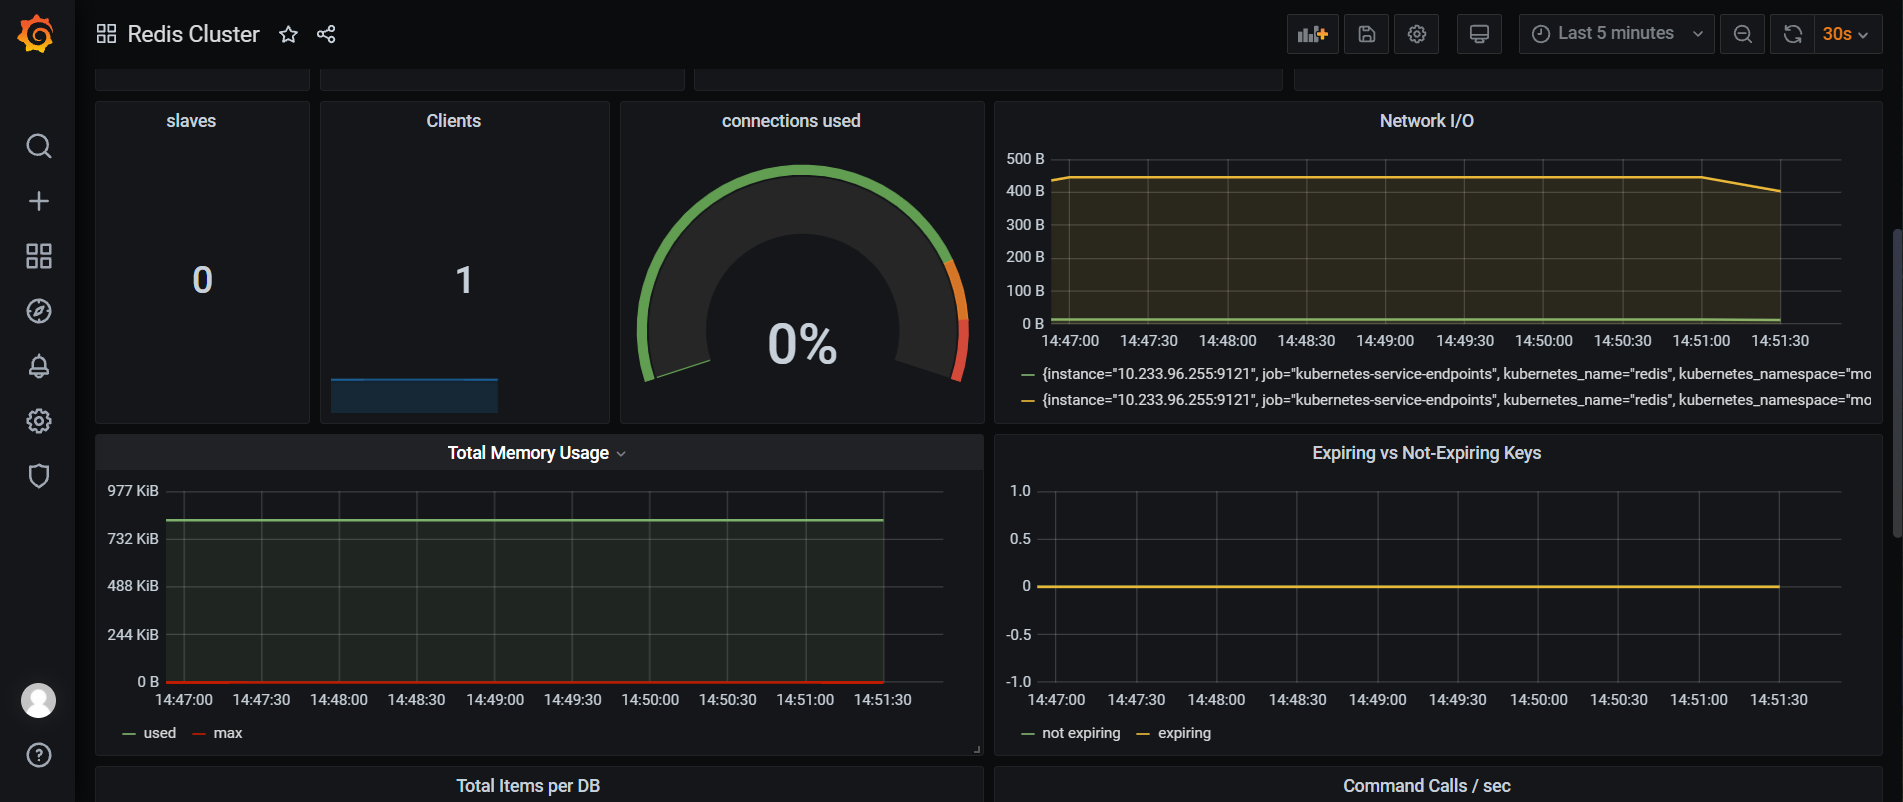Click the Add panel icon
The image size is (1903, 802).
click(1312, 34)
